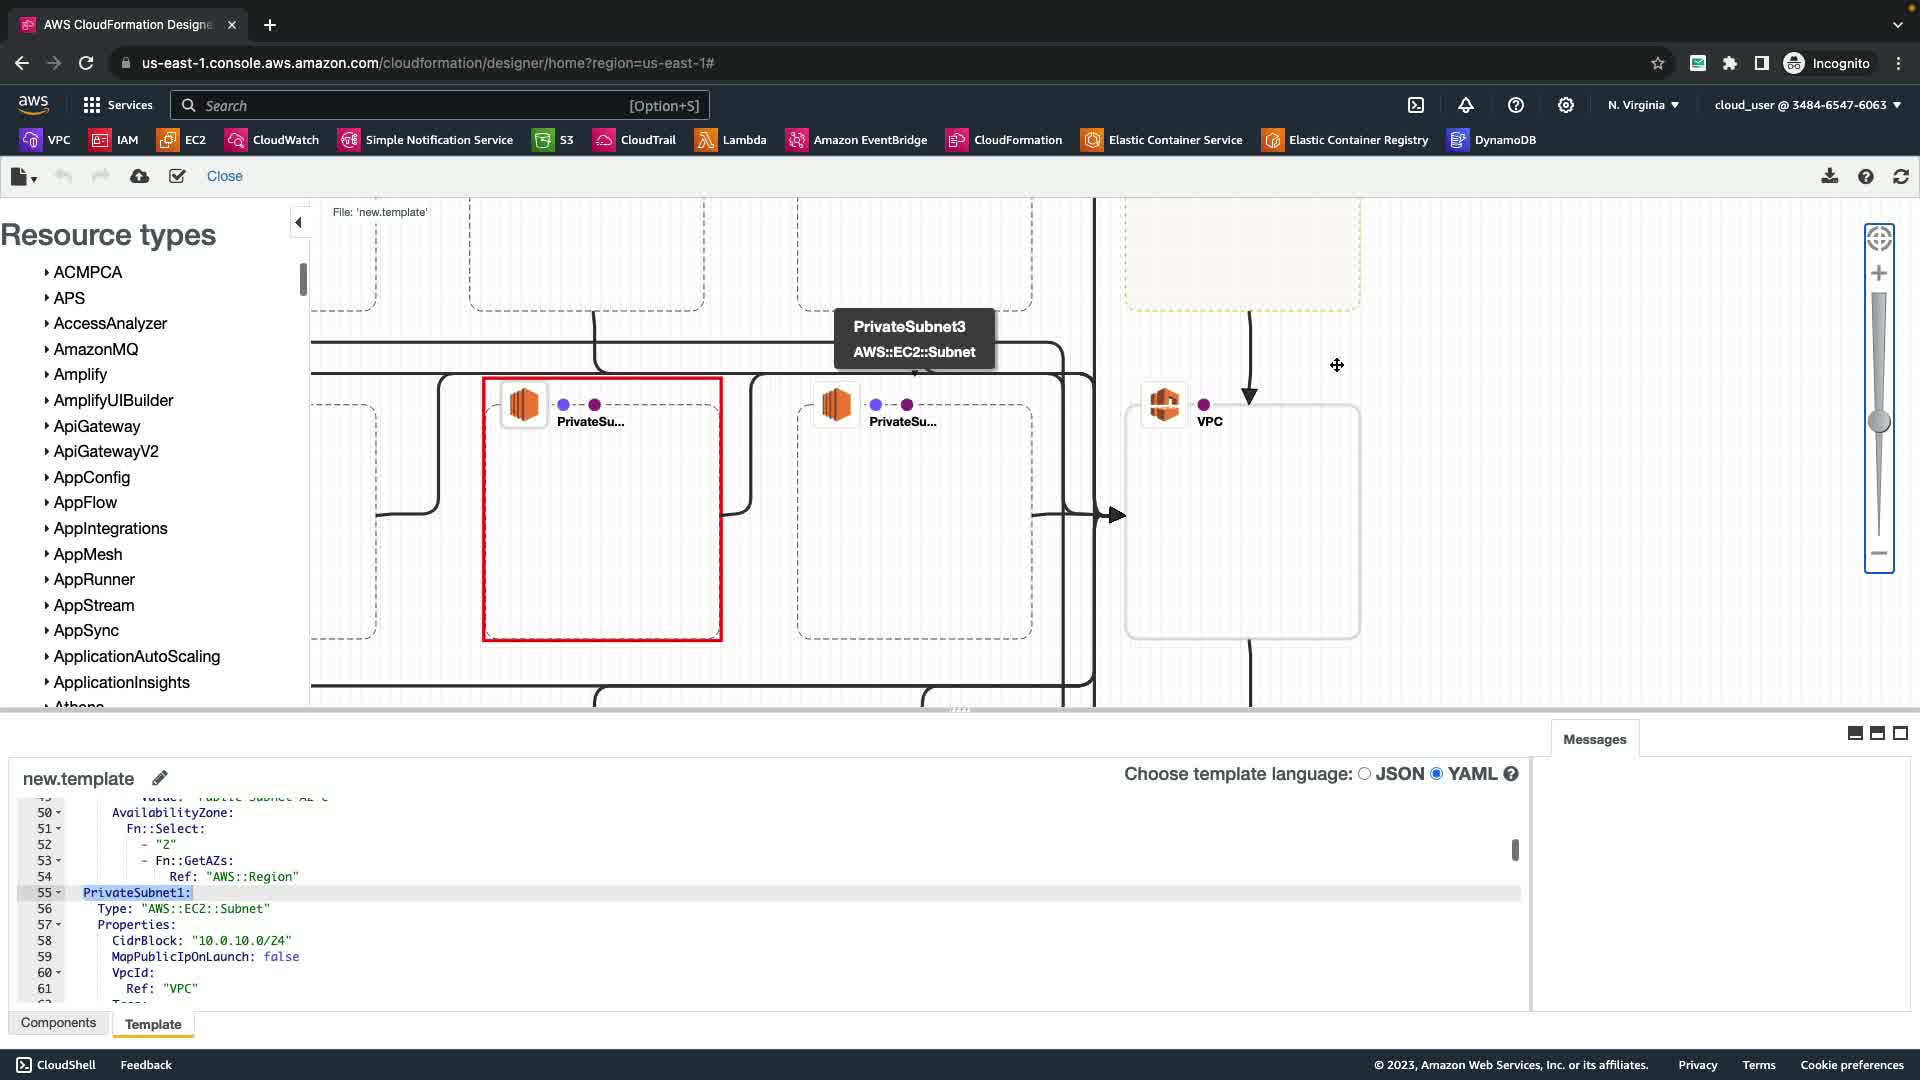Click the fit to window target icon
Viewport: 1920px width, 1080px height.
pyautogui.click(x=1879, y=239)
